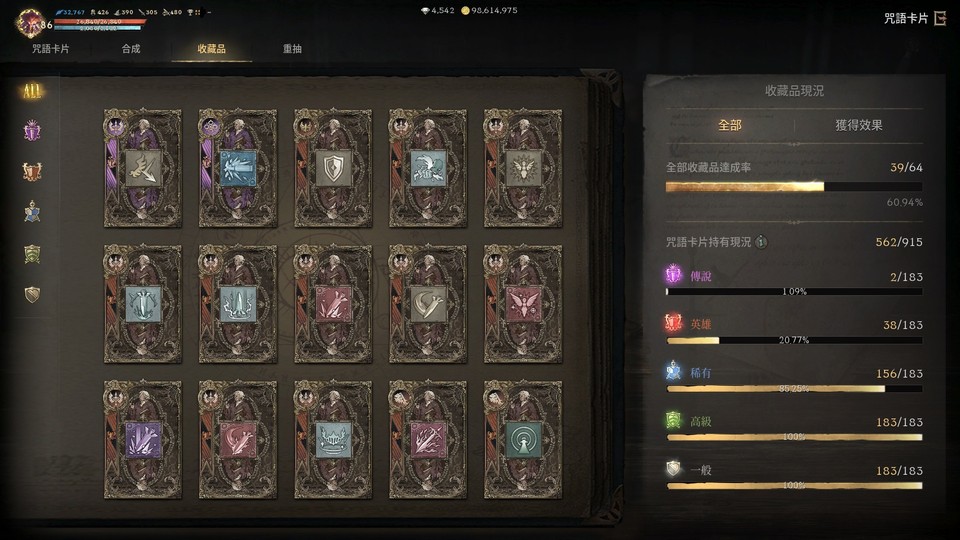The height and width of the screenshot is (540, 960).
Task: Filter by grey common shield icon
Action: click(x=32, y=294)
